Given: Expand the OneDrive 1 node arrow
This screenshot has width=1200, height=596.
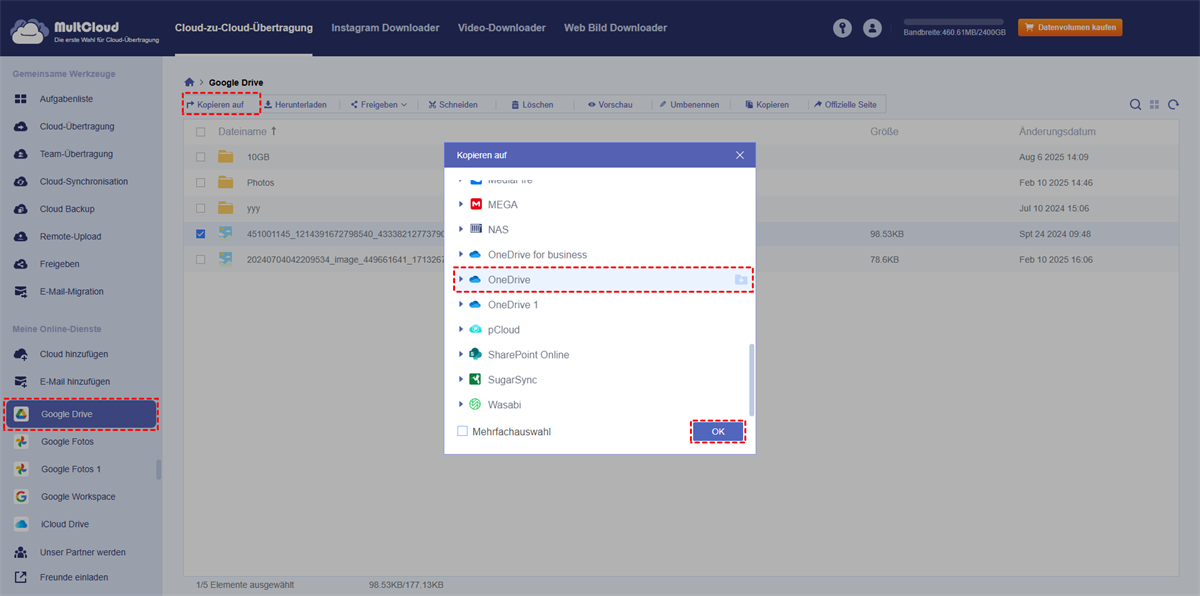Looking at the screenshot, I should 461,304.
